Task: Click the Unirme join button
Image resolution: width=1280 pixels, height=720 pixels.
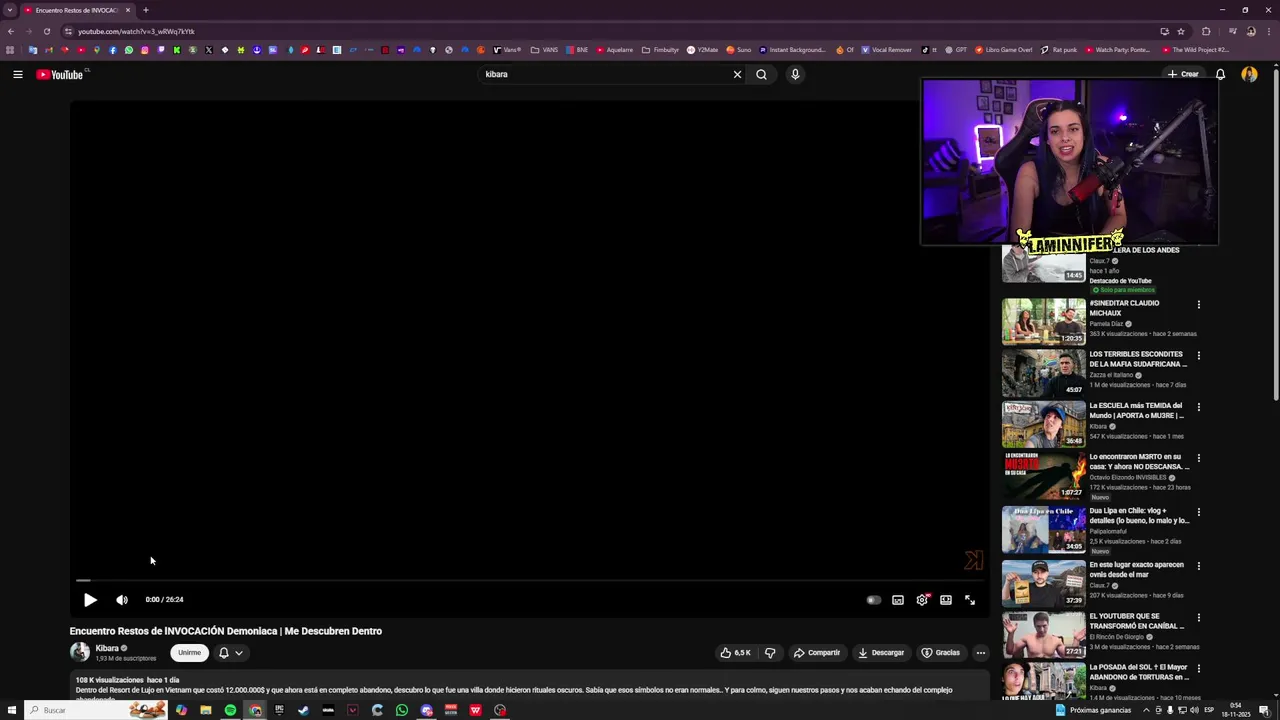Action: [189, 653]
